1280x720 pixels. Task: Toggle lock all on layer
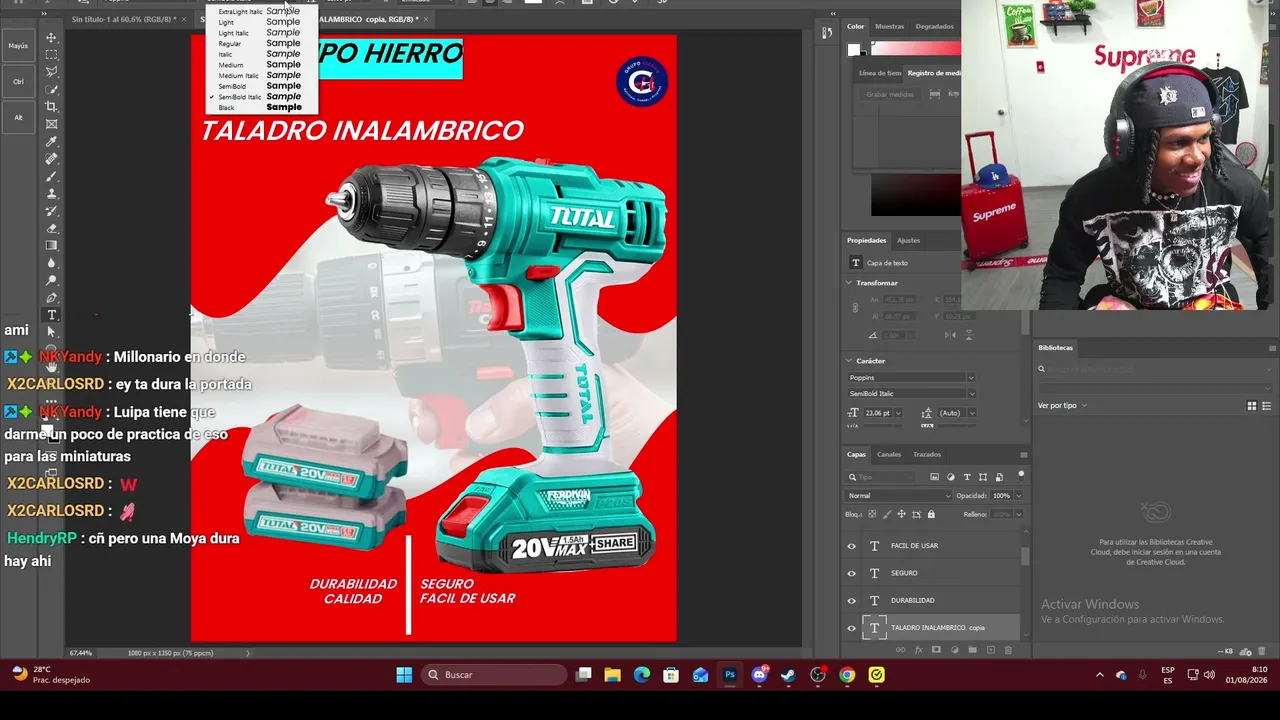click(931, 514)
